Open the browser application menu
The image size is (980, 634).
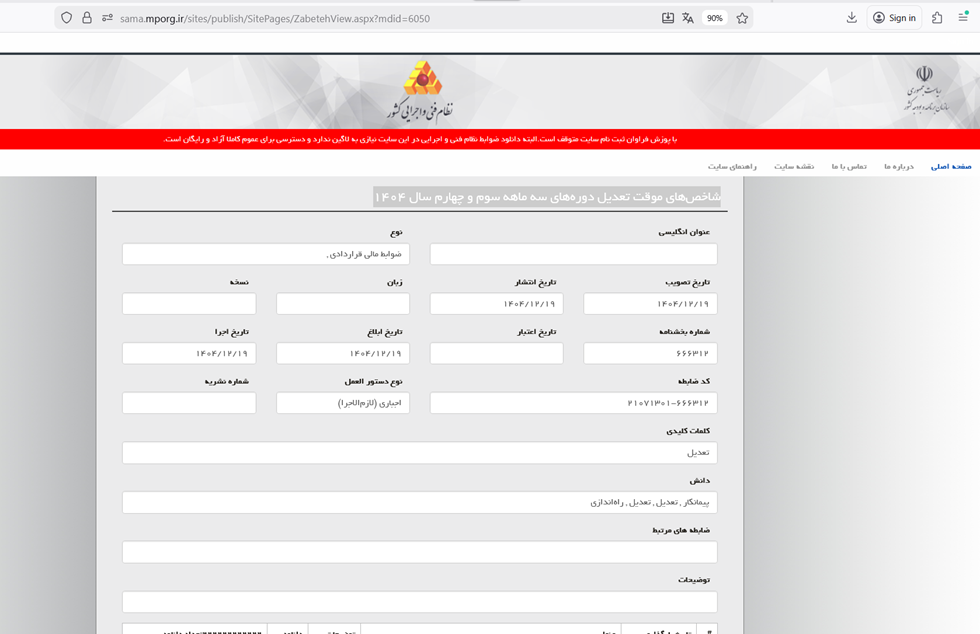963,18
